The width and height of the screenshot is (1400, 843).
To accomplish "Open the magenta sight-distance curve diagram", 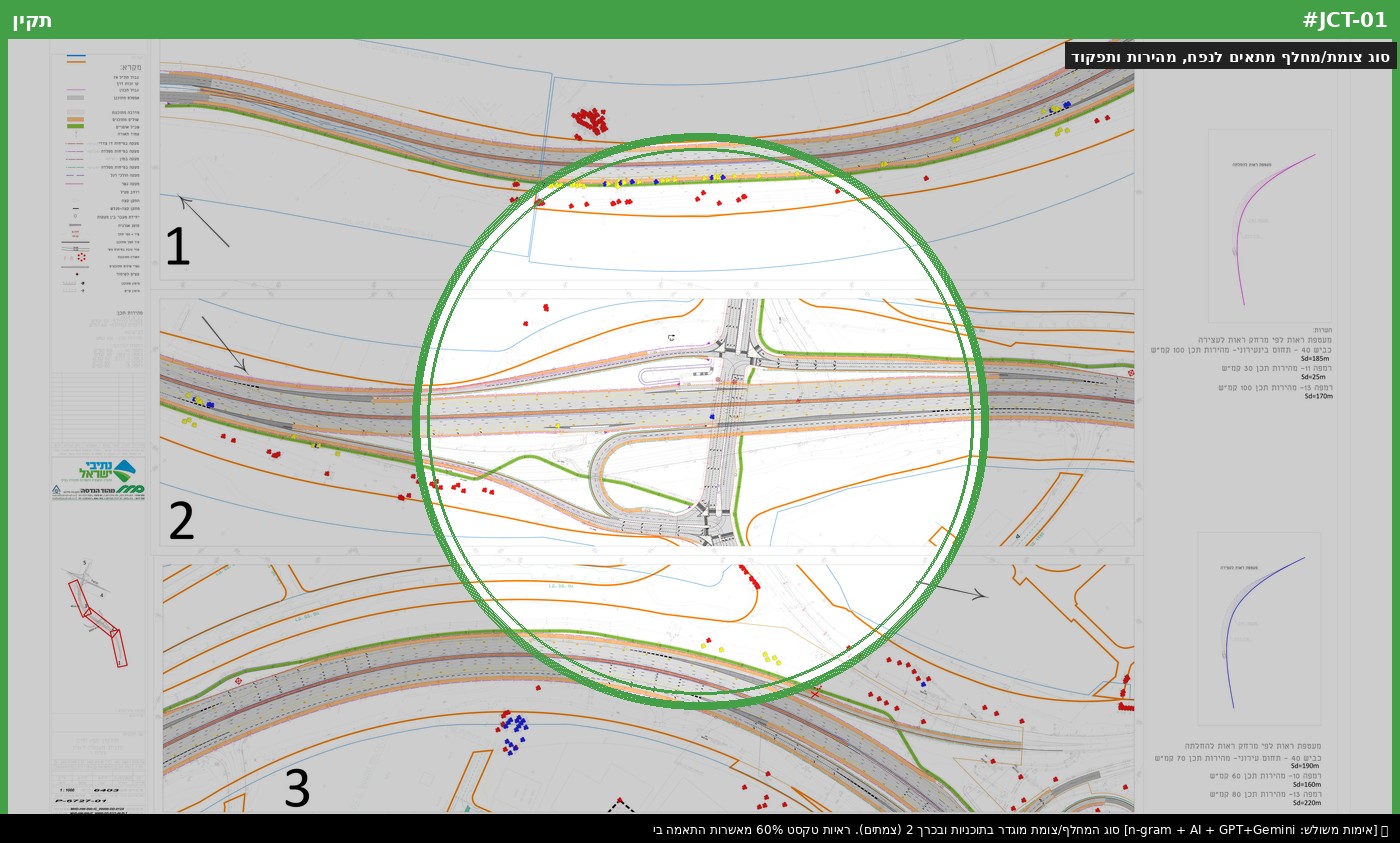I will [x=1269, y=225].
